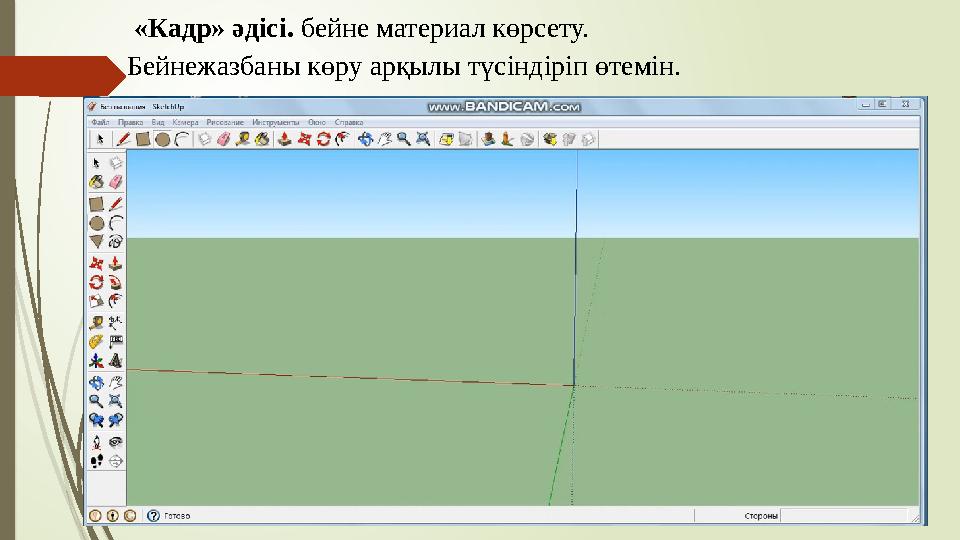Pick the Protractor tool in the left palette

click(96, 342)
